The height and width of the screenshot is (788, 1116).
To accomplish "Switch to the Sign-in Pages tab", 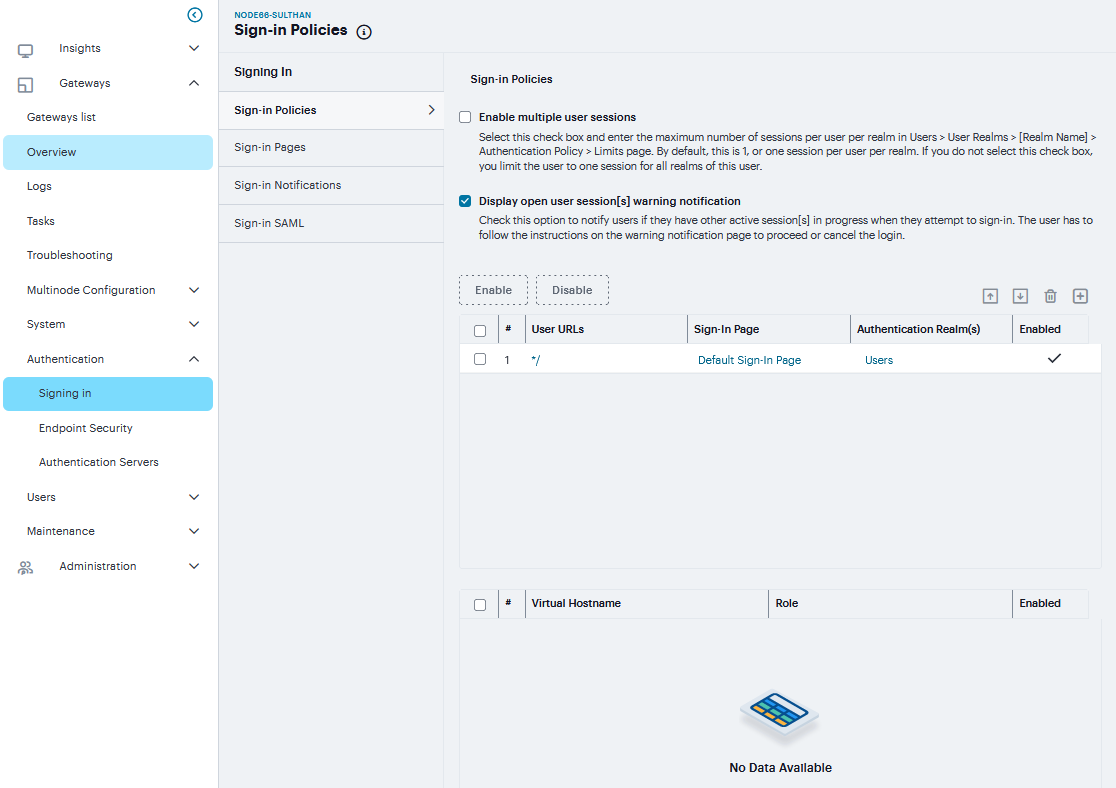I will pos(272,147).
